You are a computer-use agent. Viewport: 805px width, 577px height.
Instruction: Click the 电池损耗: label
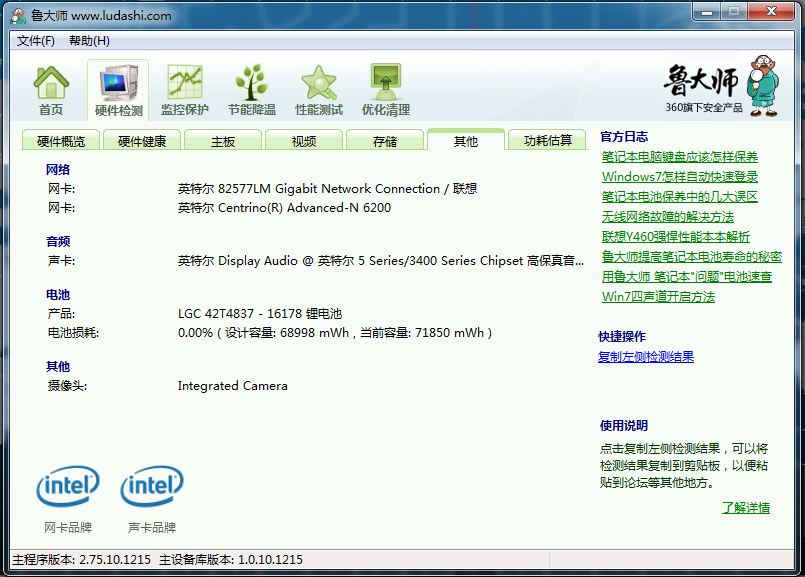click(73, 333)
